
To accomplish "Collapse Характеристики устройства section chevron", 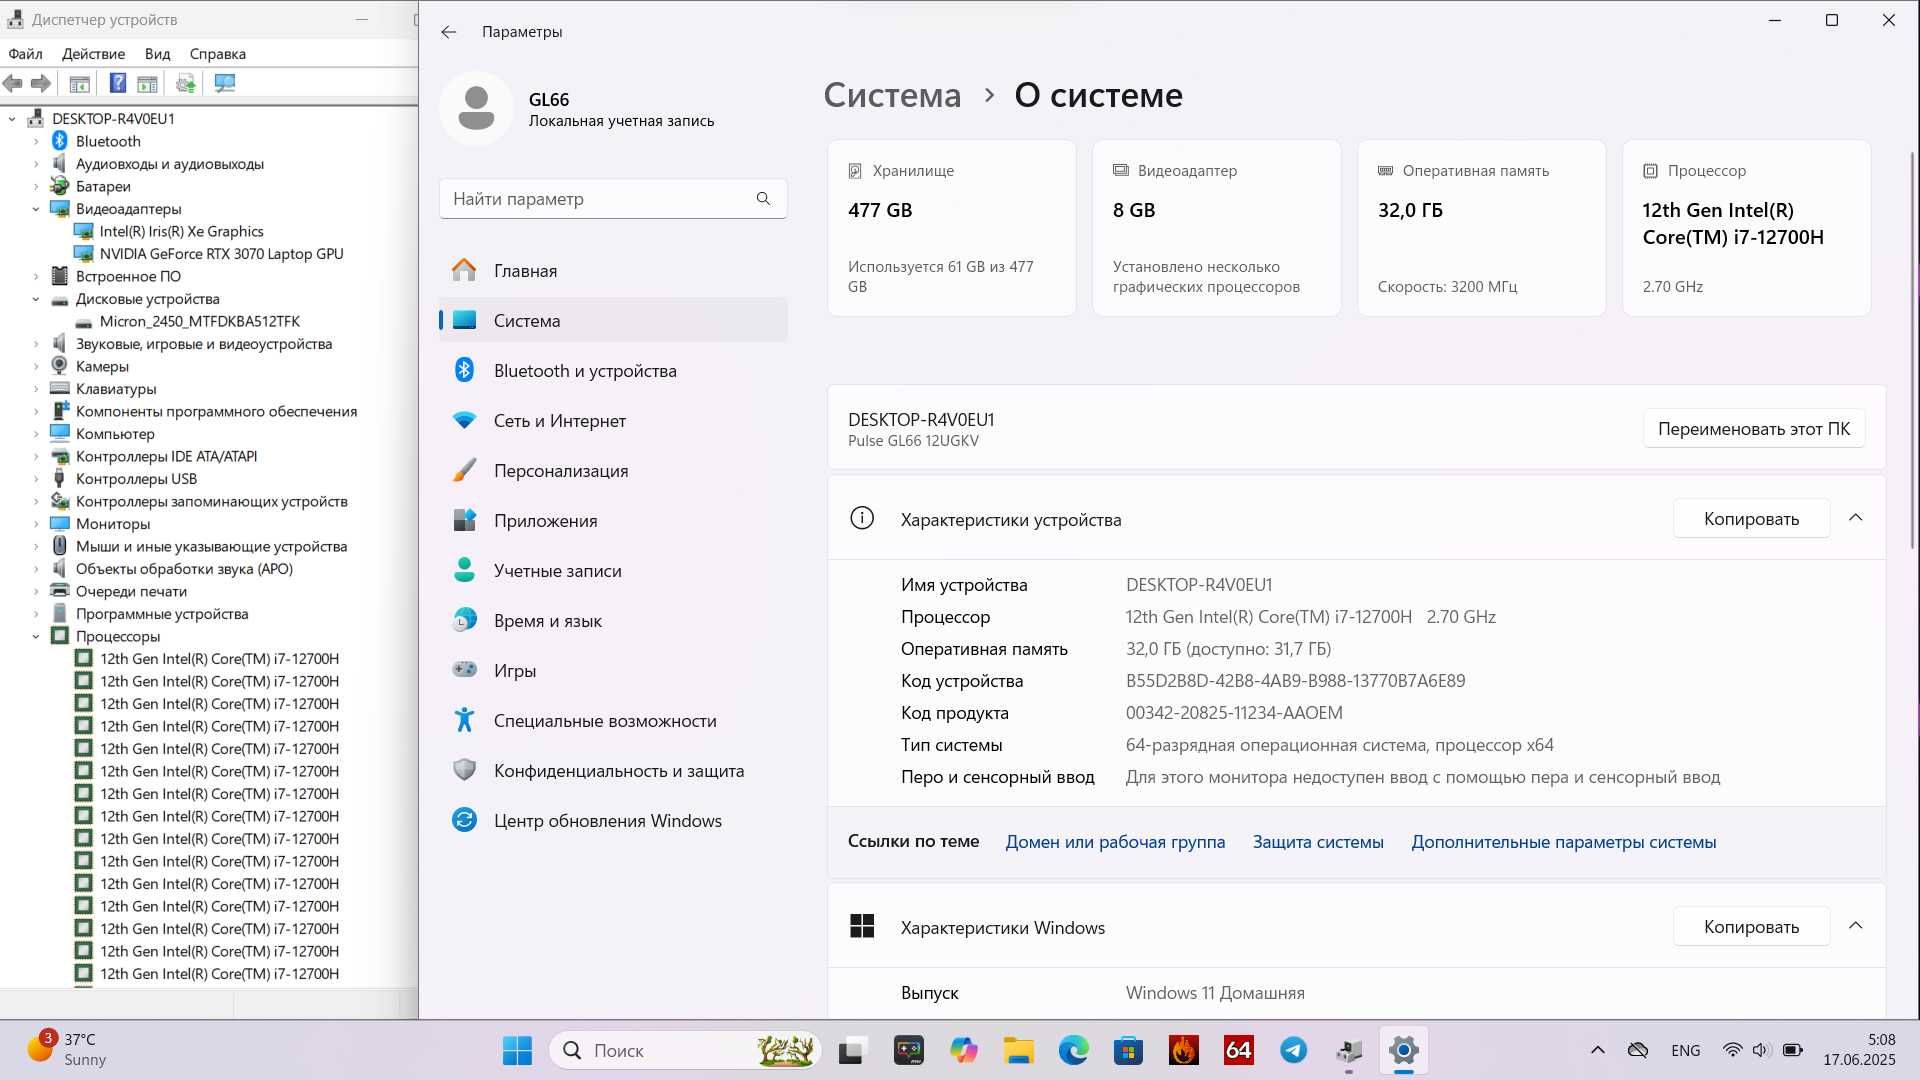I will [1855, 518].
